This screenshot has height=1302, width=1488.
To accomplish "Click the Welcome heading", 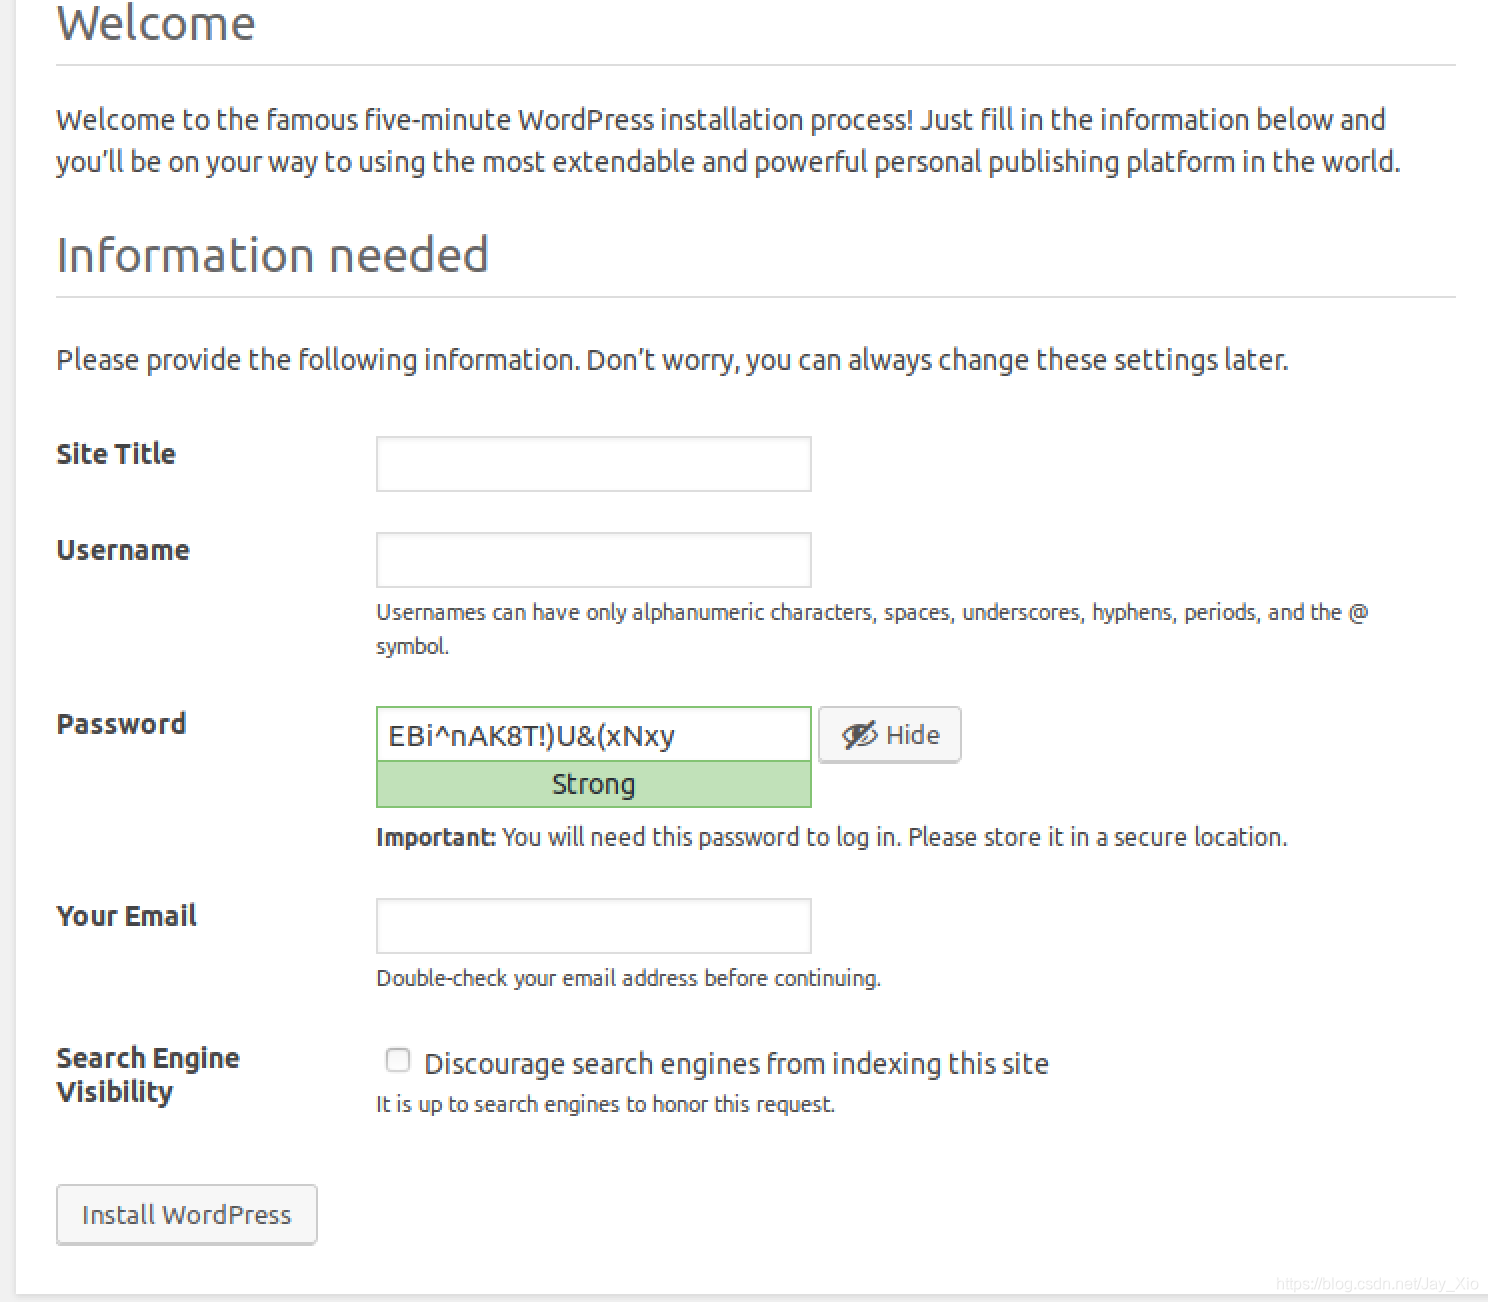I will point(156,23).
